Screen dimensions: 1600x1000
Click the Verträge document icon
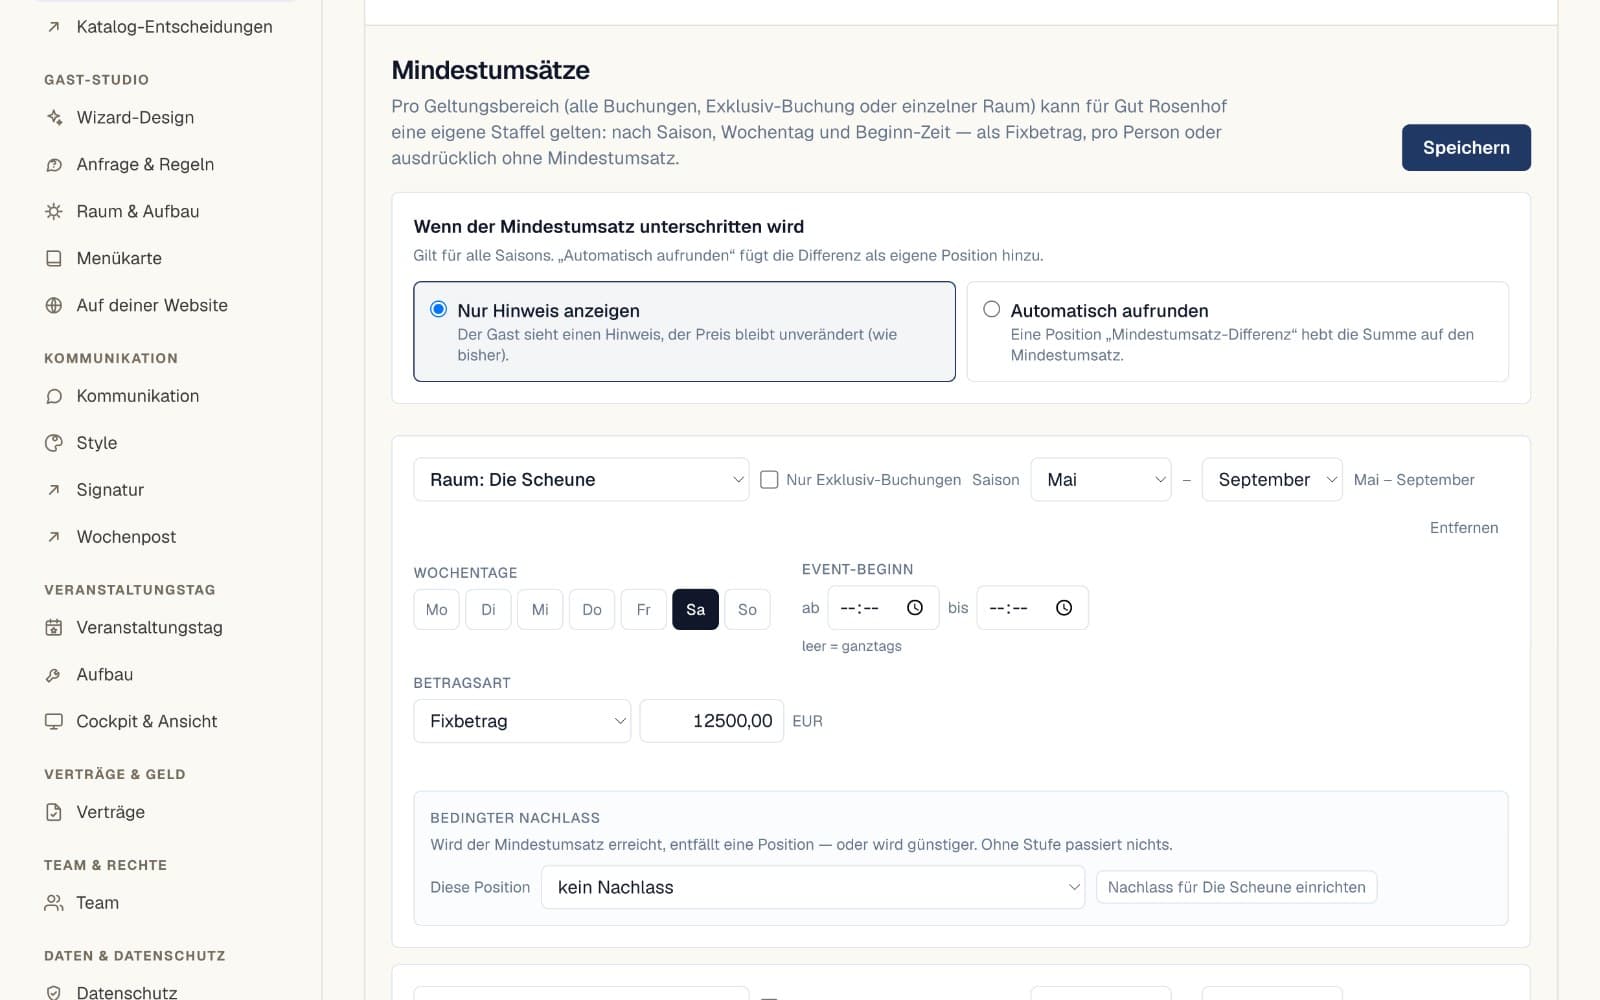pyautogui.click(x=54, y=812)
